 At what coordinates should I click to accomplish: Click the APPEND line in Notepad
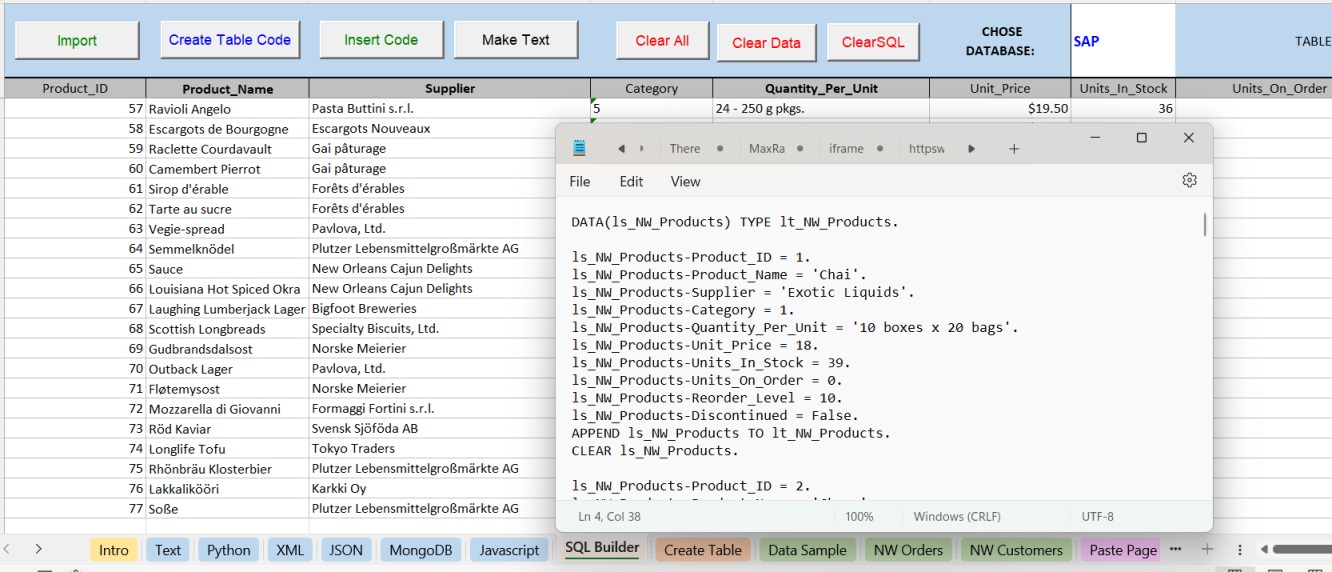tap(731, 433)
